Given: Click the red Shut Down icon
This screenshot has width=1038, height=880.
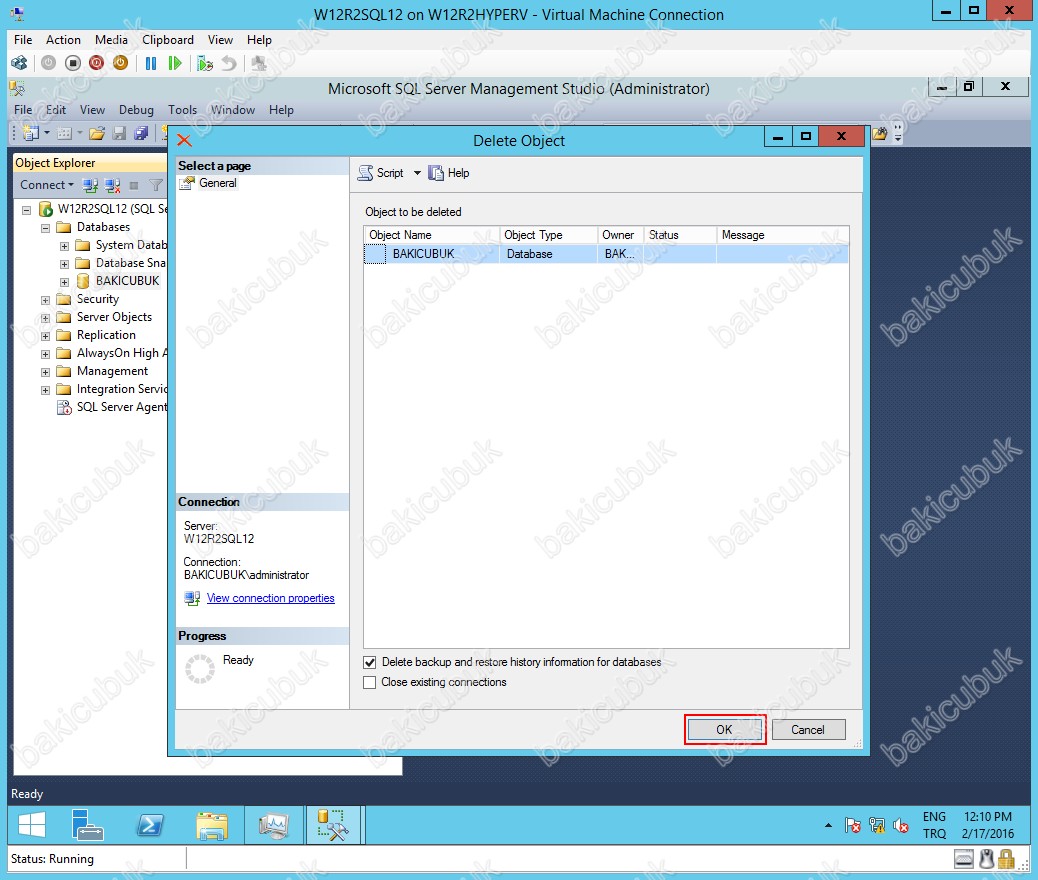Looking at the screenshot, I should coord(97,63).
